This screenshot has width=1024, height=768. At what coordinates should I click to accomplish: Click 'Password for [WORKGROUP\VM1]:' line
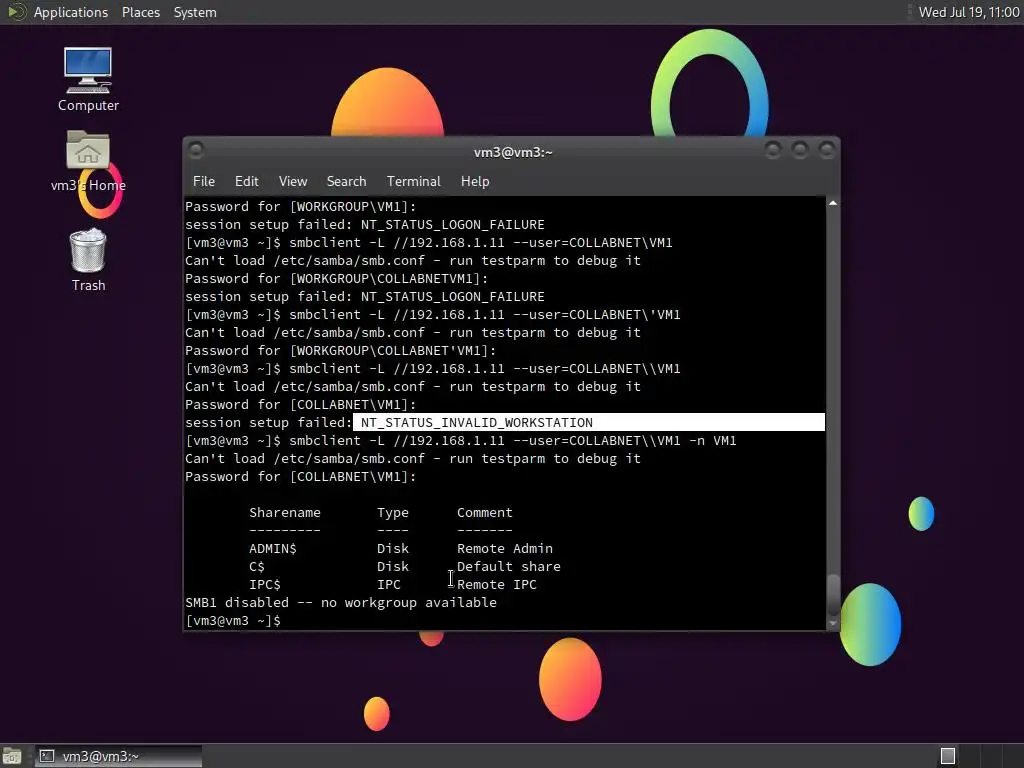pyautogui.click(x=300, y=206)
